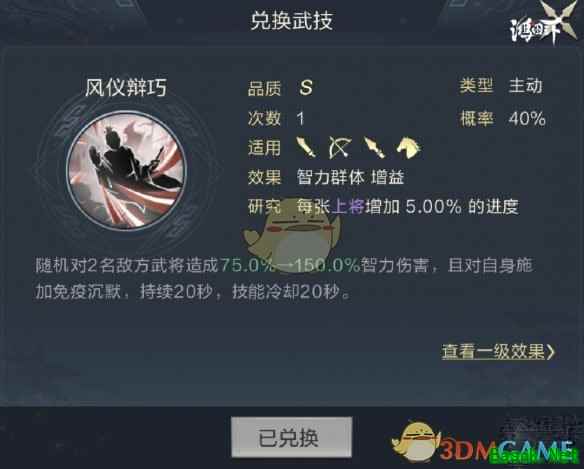Click the purple 上将 text
The height and width of the screenshot is (469, 584).
(348, 206)
